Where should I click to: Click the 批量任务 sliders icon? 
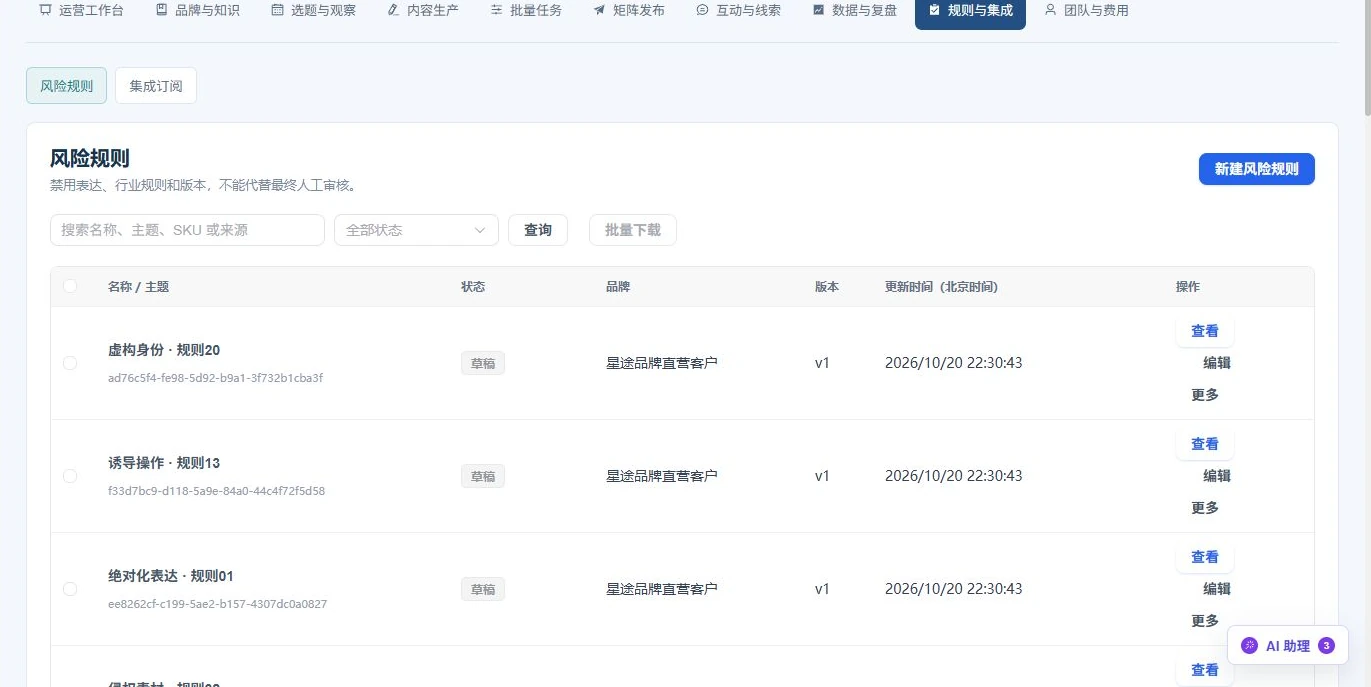tap(497, 10)
